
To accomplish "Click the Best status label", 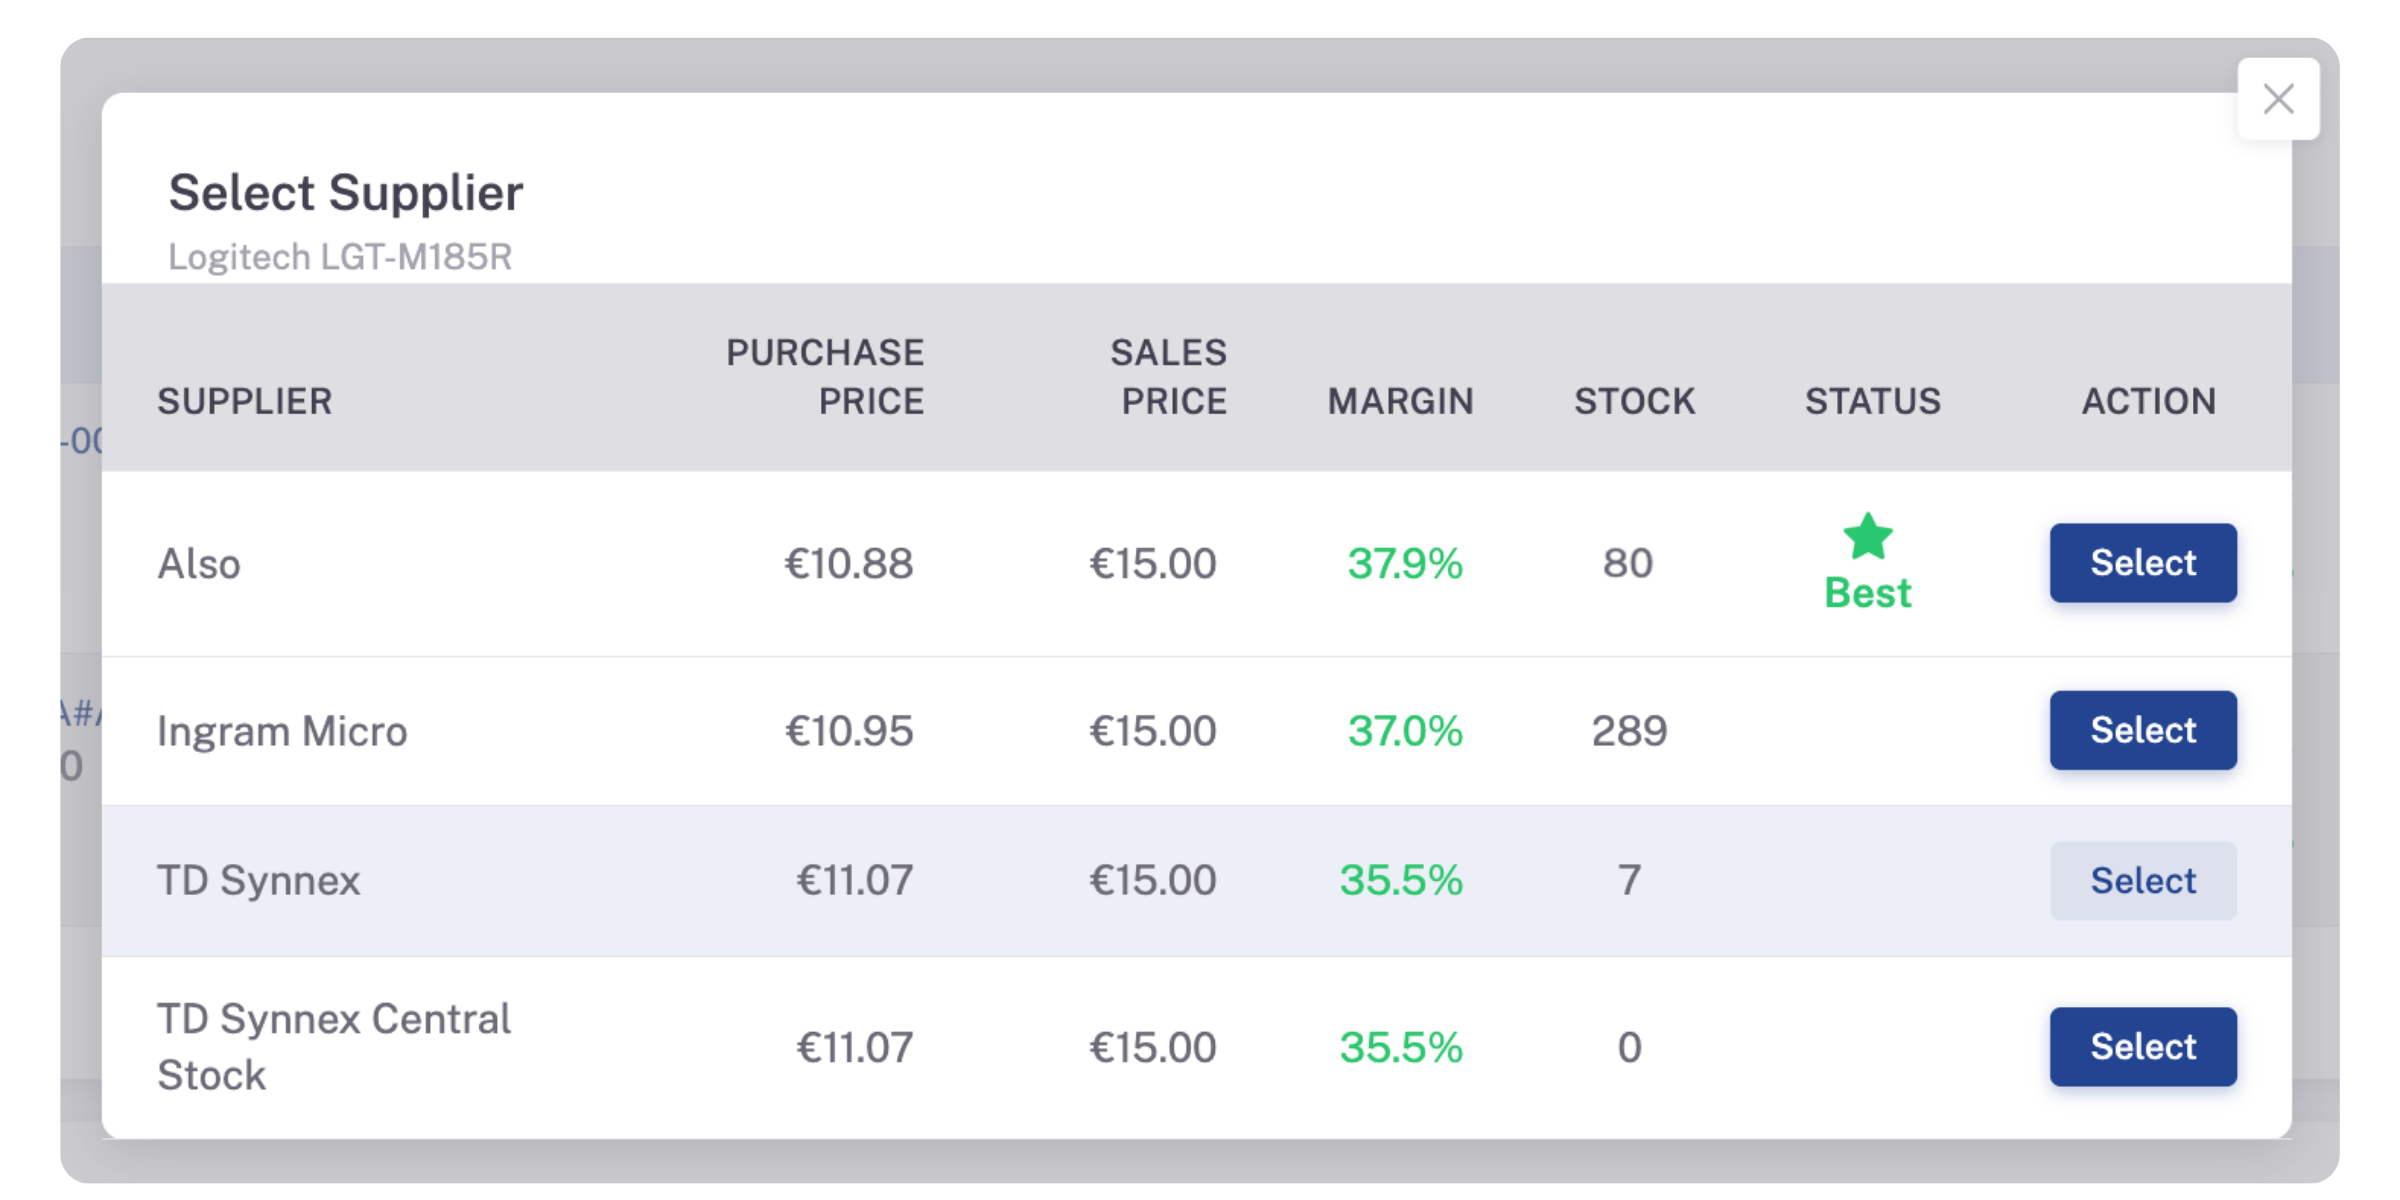I will point(1868,593).
